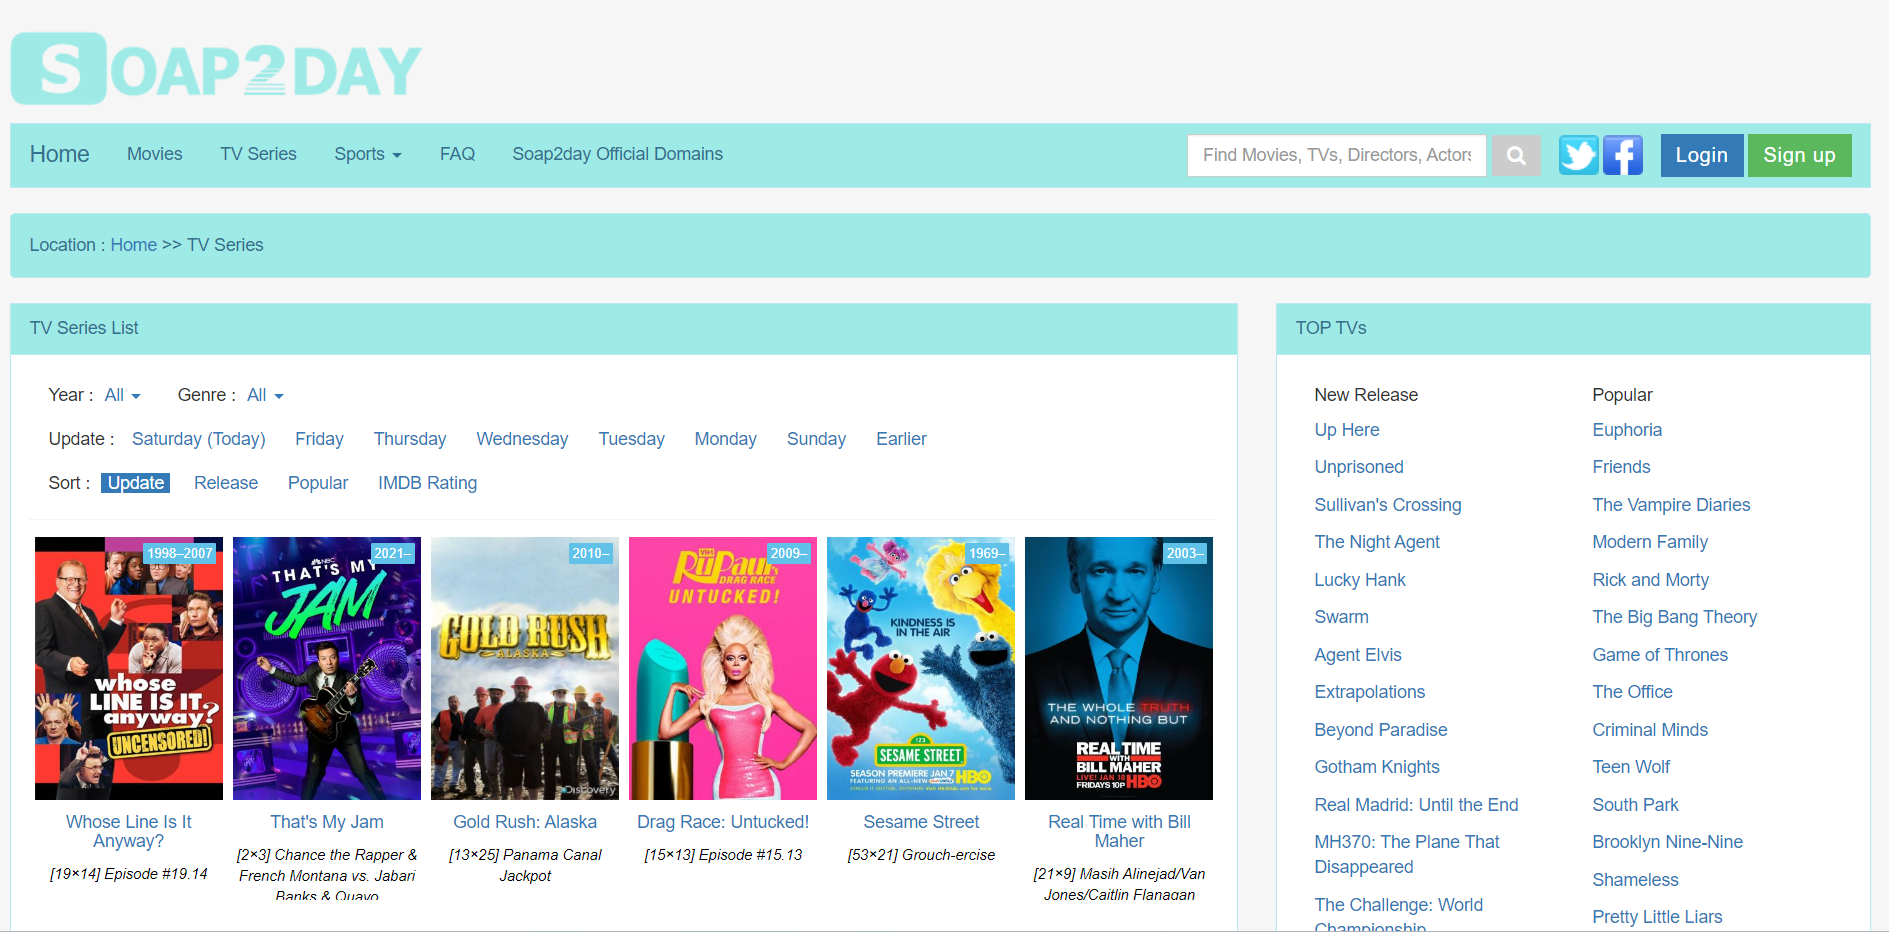Click the Gold Rush: Alaska title link

point(525,822)
